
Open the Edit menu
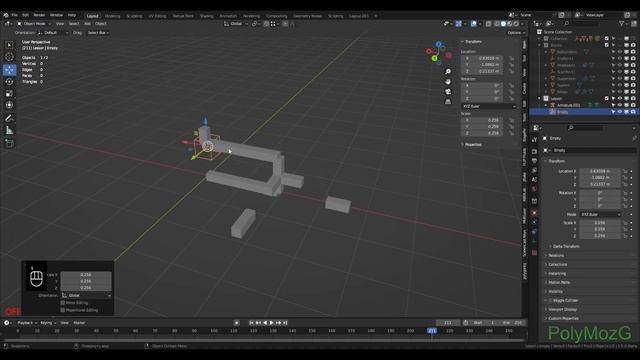click(25, 15)
